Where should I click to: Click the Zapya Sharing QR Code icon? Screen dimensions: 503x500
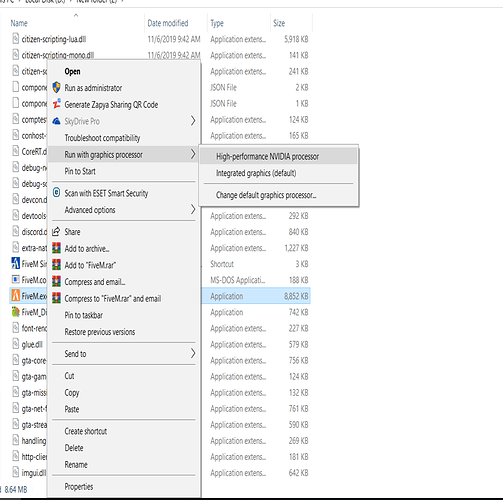(x=57, y=104)
